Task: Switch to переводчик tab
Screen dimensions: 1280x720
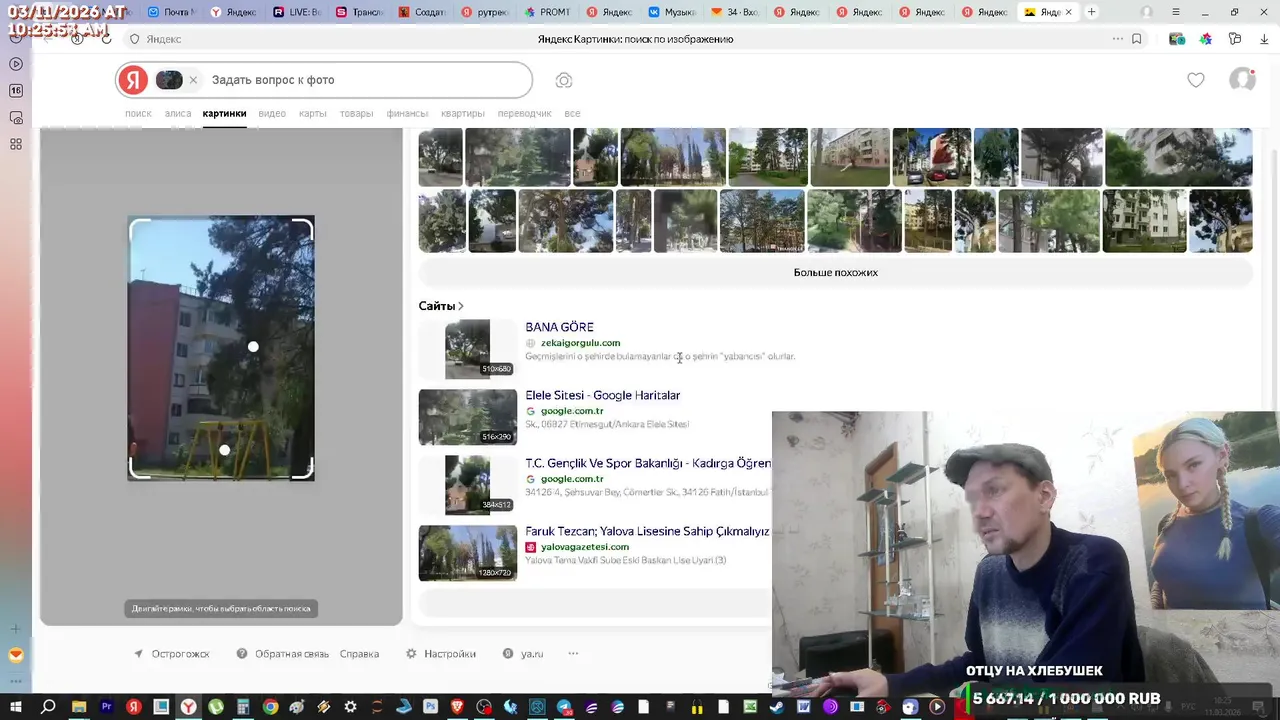Action: tap(524, 113)
